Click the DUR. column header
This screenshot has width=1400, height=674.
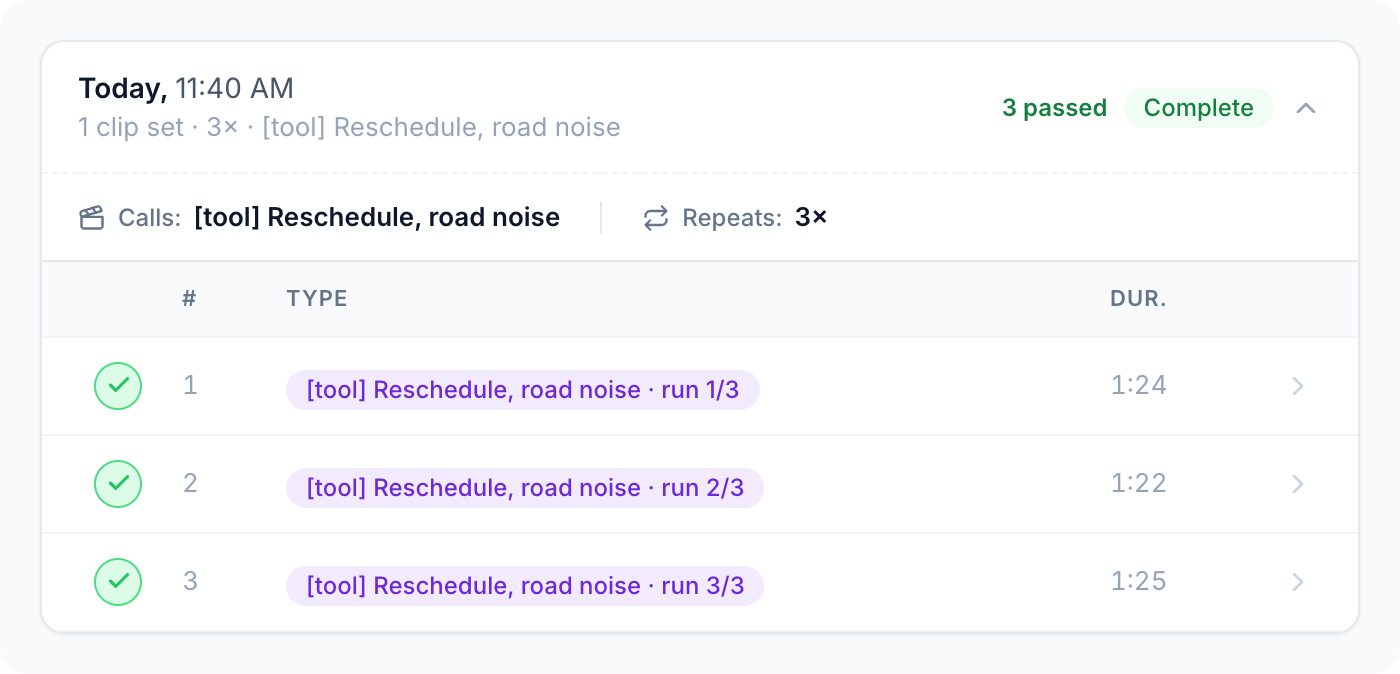pos(1138,299)
